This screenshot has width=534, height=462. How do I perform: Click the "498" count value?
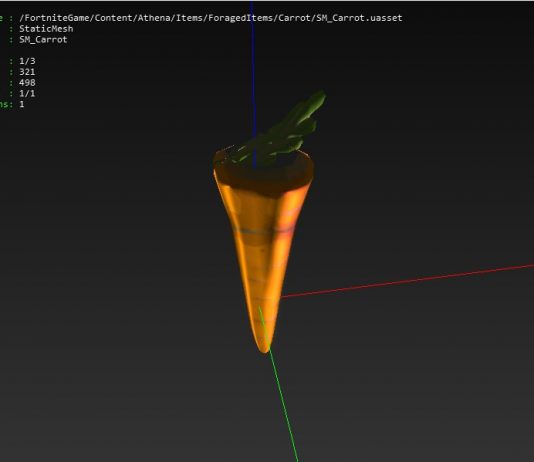[x=27, y=83]
